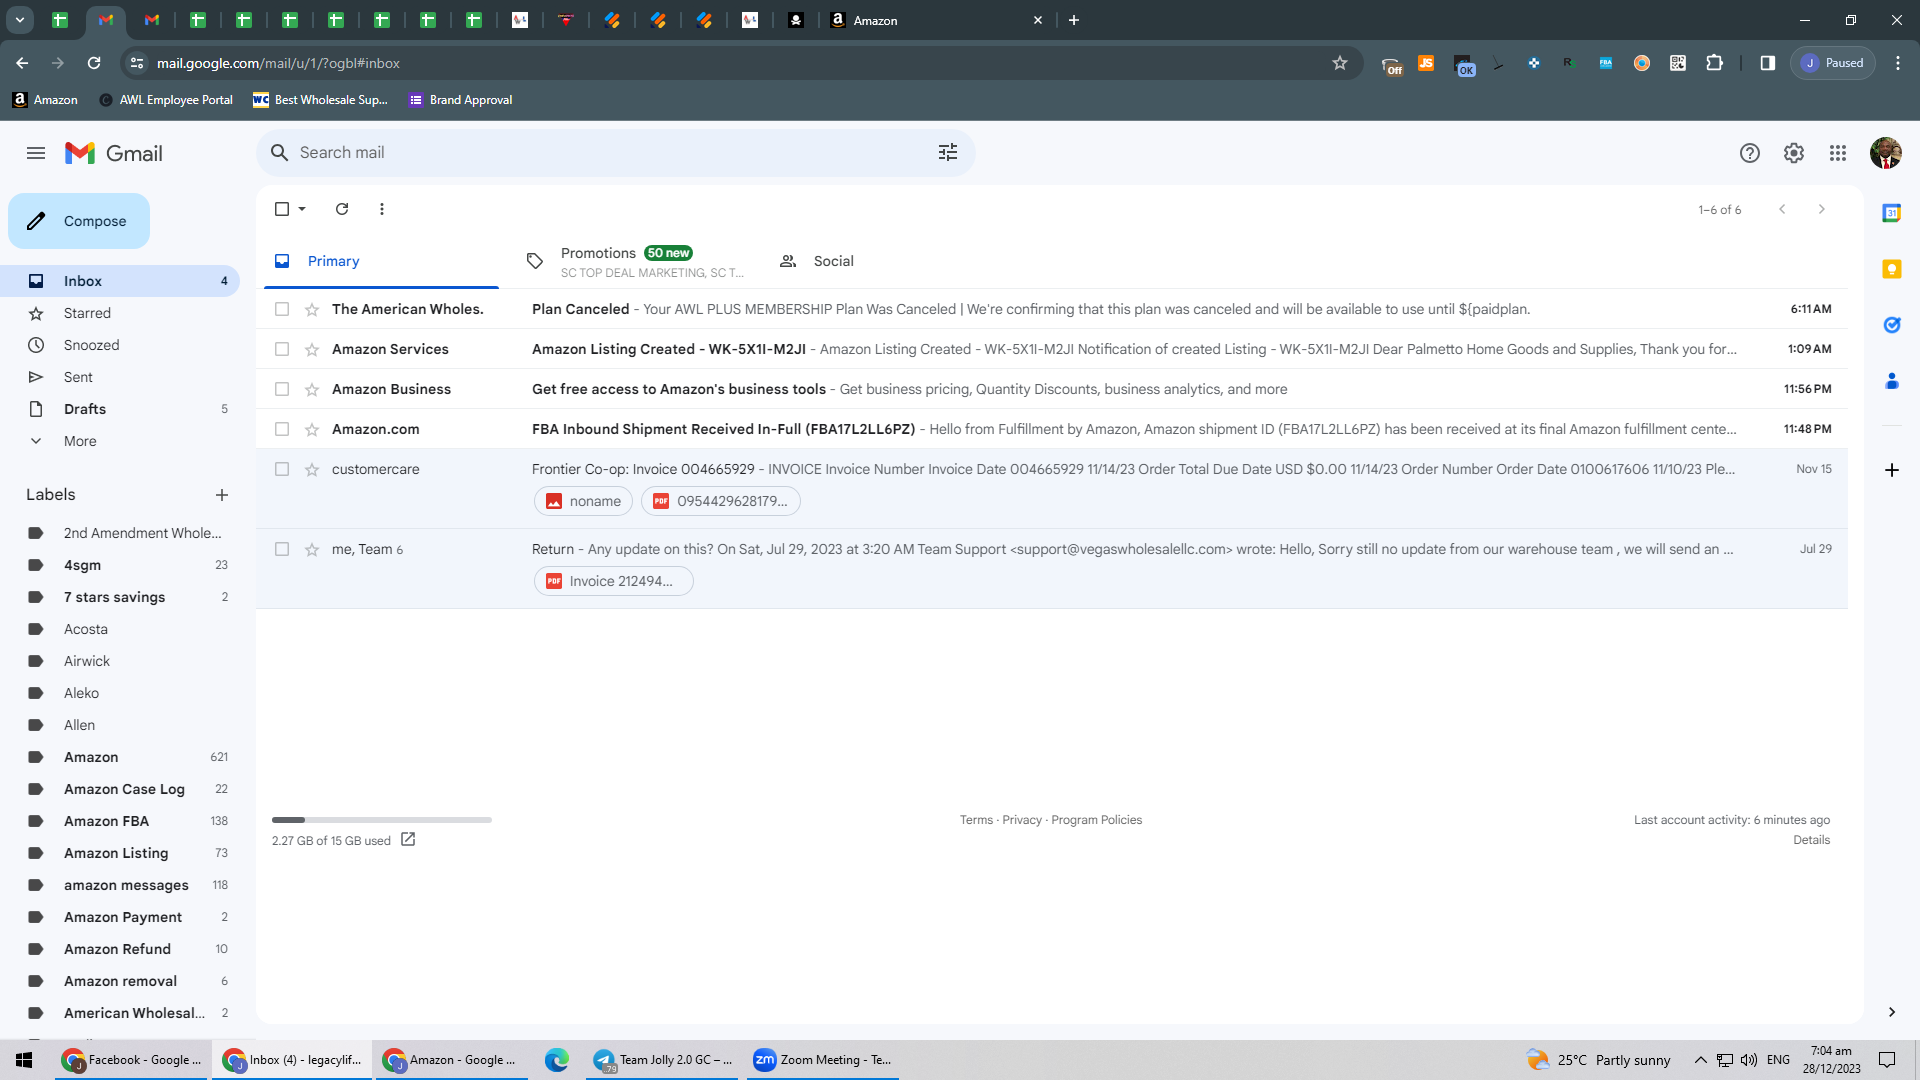The width and height of the screenshot is (1920, 1080).
Task: Open the Program Policies link
Action: (x=1096, y=820)
